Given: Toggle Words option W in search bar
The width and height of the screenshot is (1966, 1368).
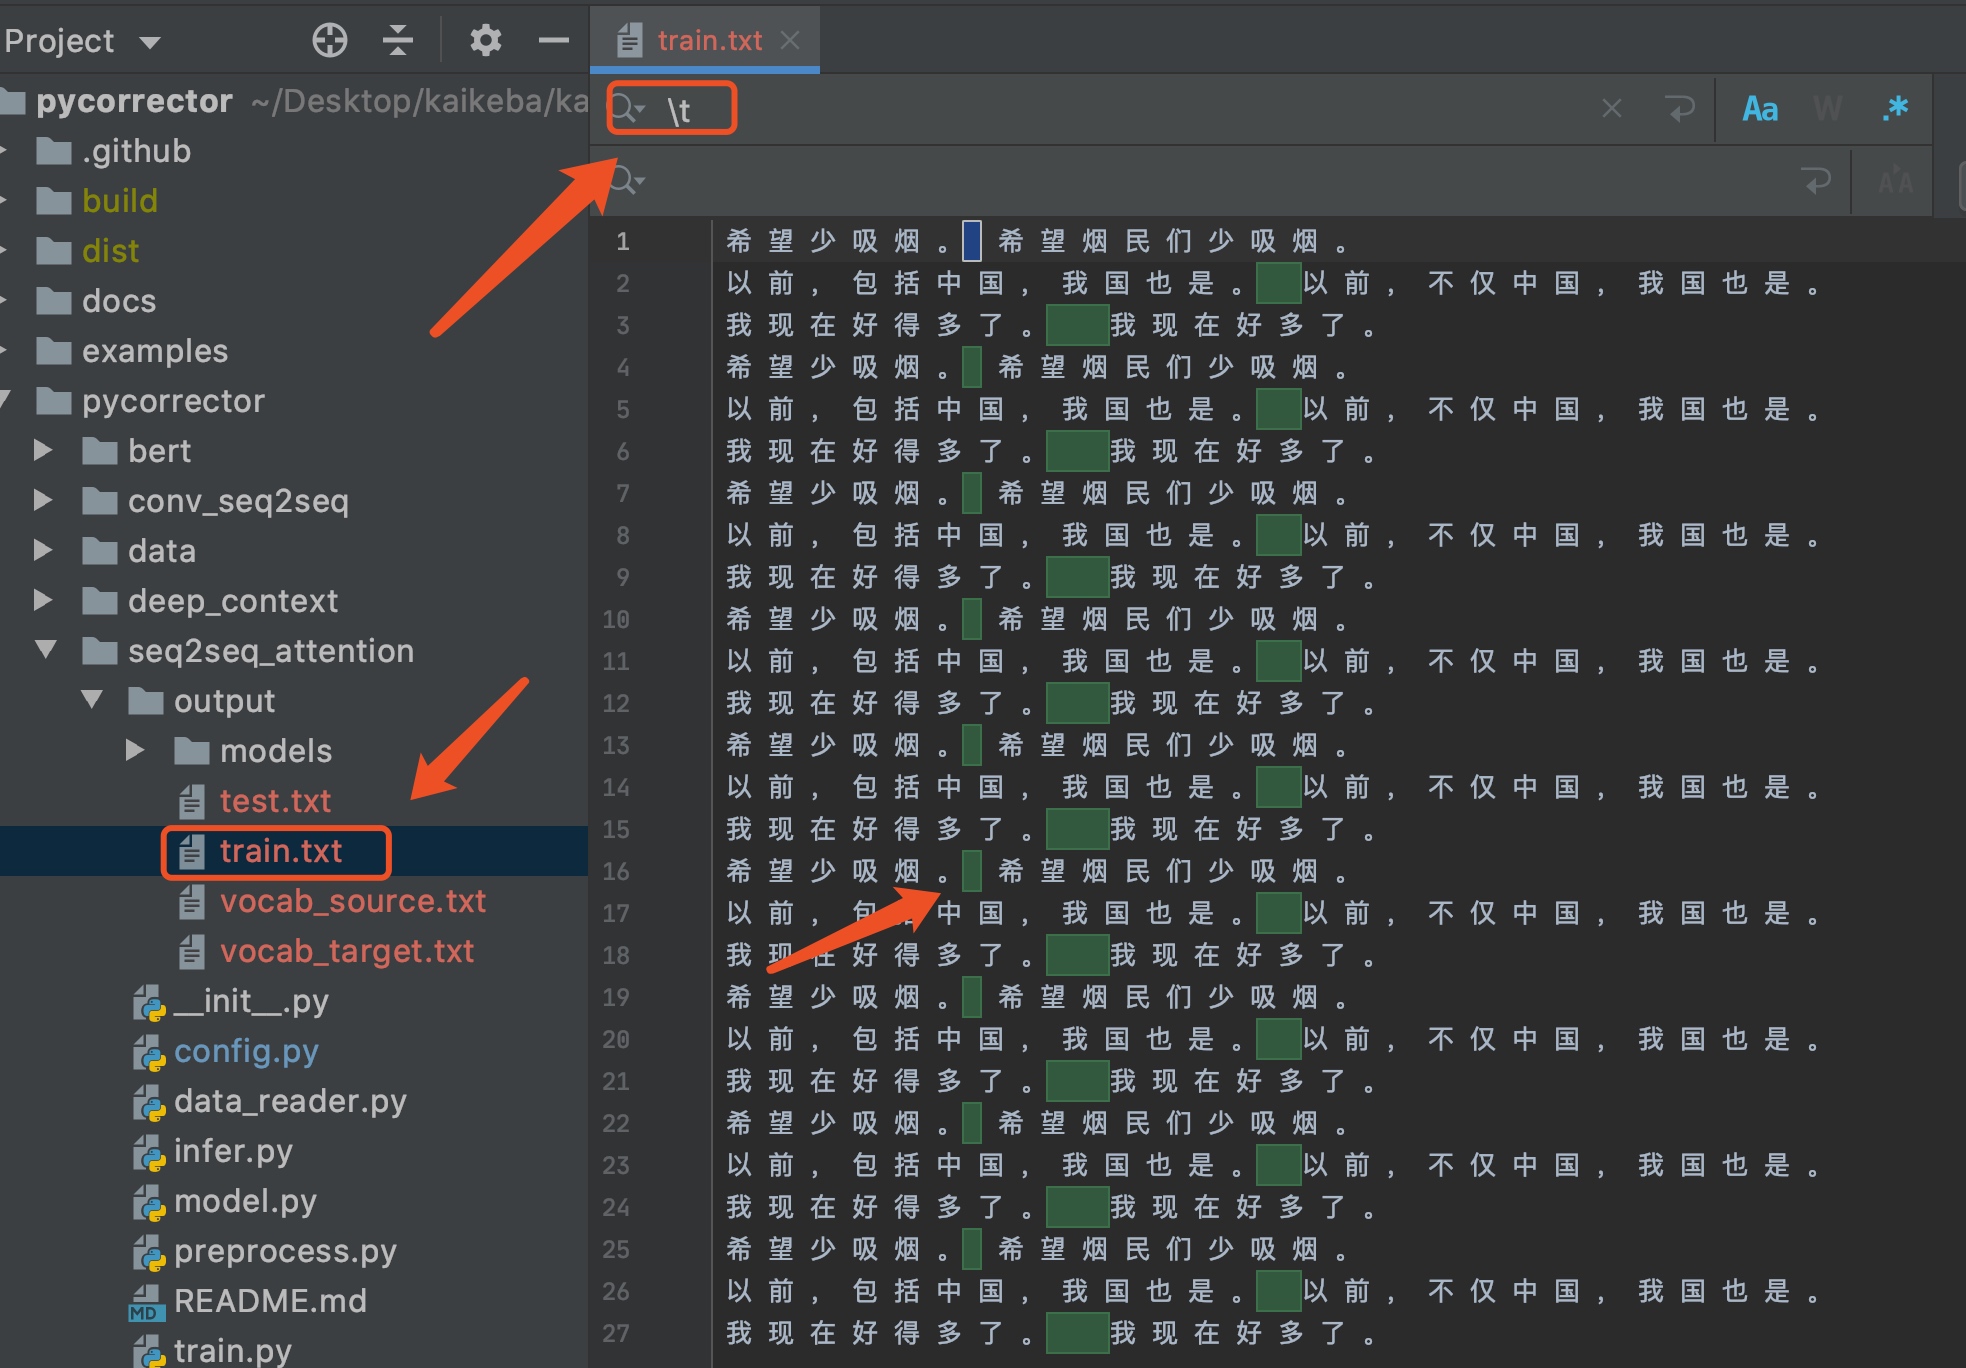Looking at the screenshot, I should tap(1827, 108).
